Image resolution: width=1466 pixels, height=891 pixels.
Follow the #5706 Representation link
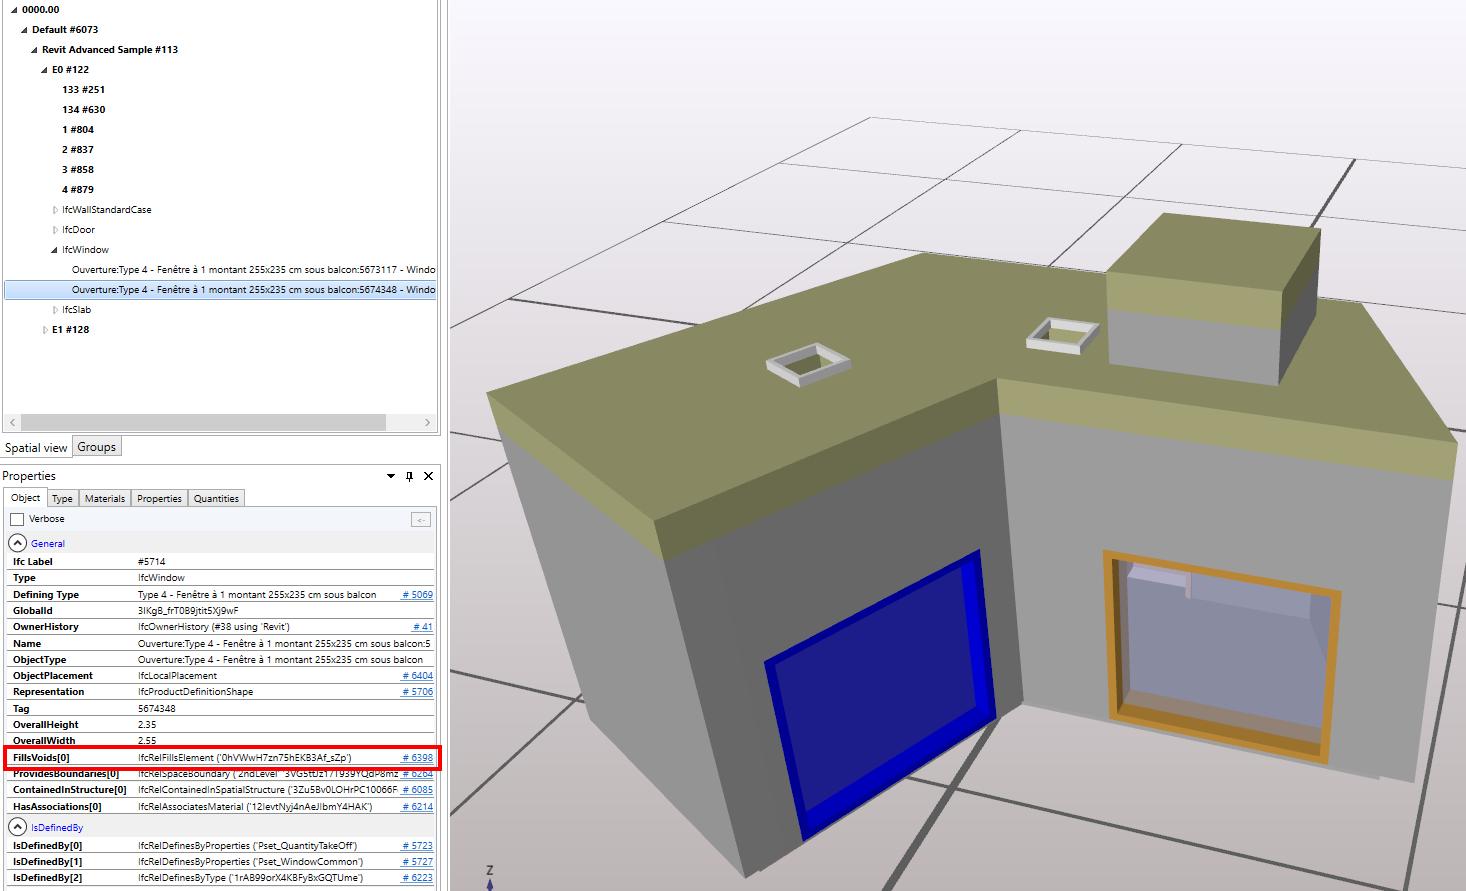point(417,692)
